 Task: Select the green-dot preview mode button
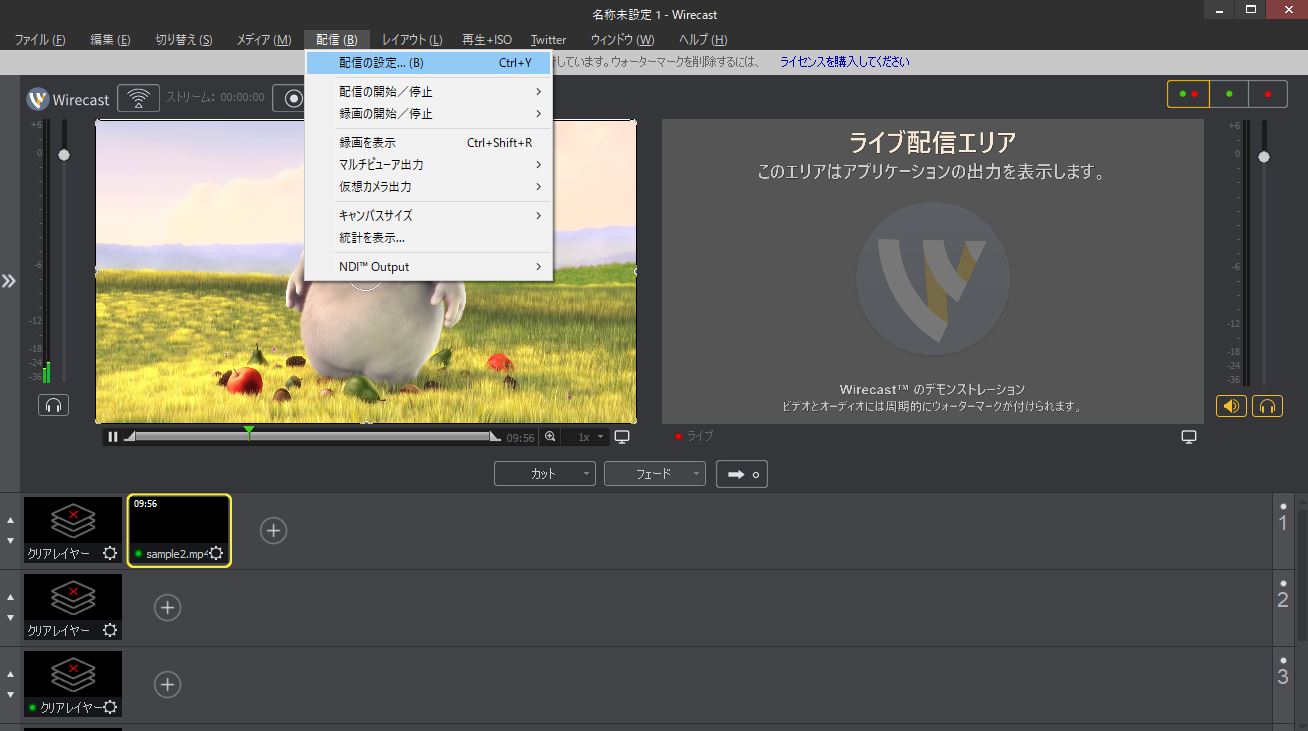pyautogui.click(x=1230, y=93)
